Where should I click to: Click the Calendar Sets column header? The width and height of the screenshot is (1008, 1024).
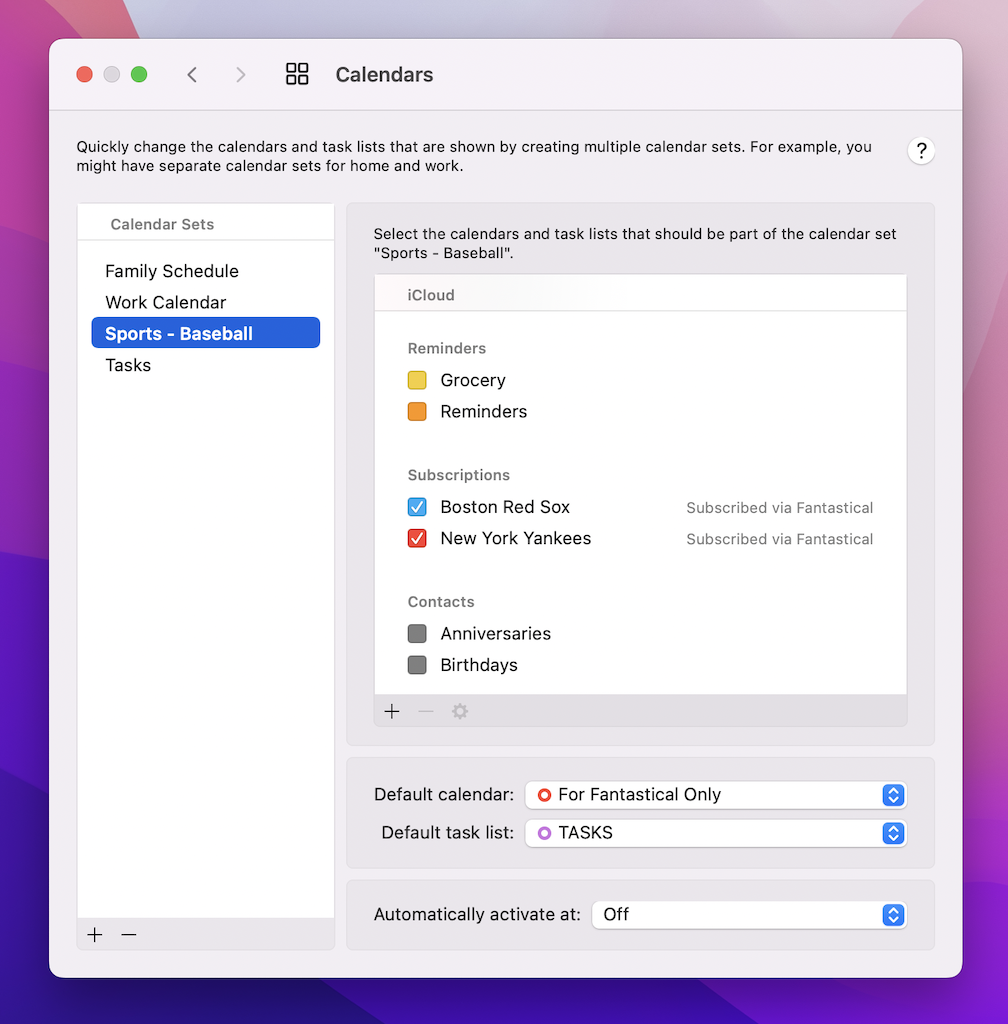206,224
